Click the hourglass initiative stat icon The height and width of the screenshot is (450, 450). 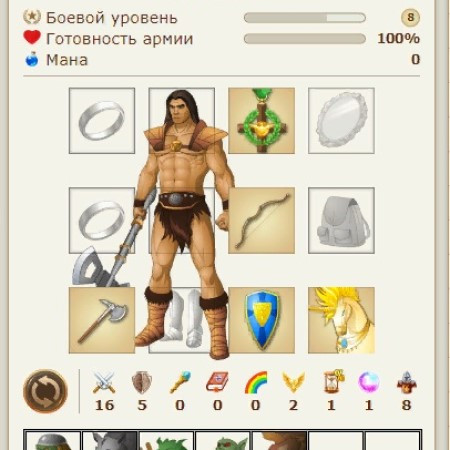tap(334, 382)
